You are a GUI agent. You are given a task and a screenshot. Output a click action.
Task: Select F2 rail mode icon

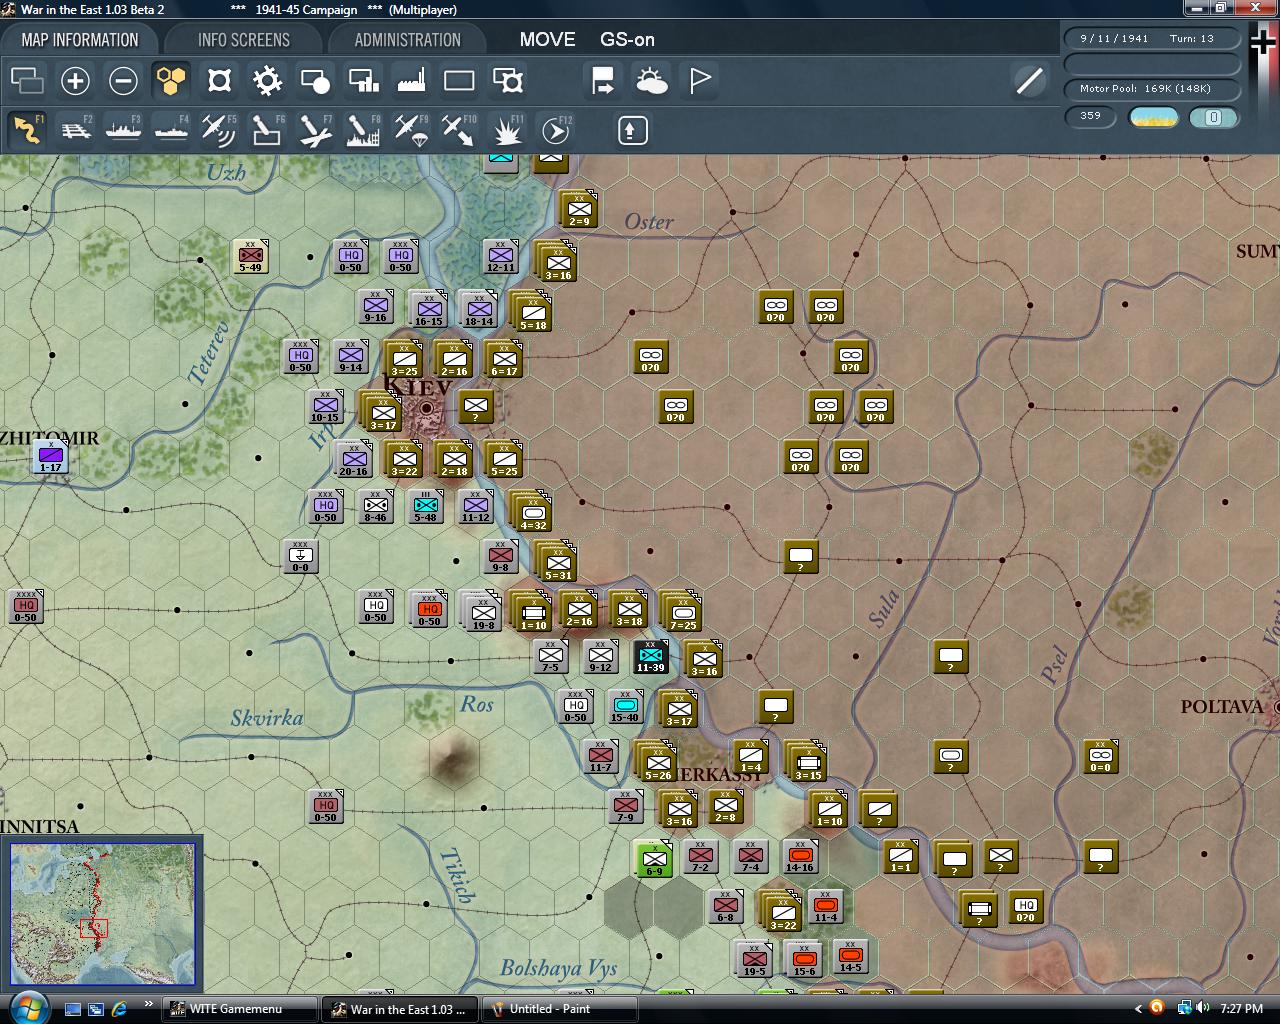75,130
